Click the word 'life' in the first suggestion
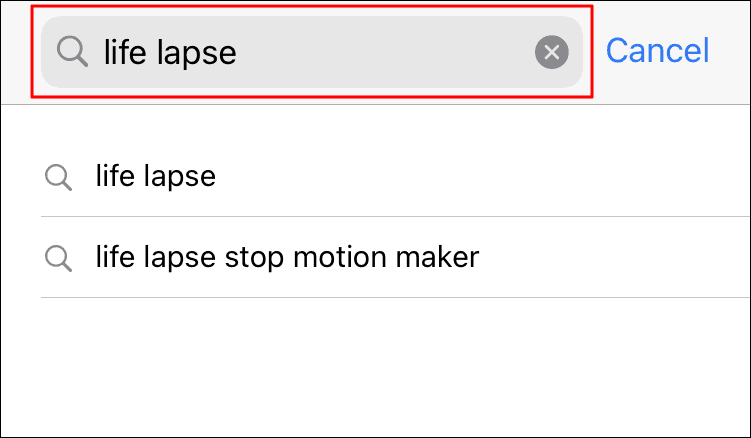 (x=115, y=176)
